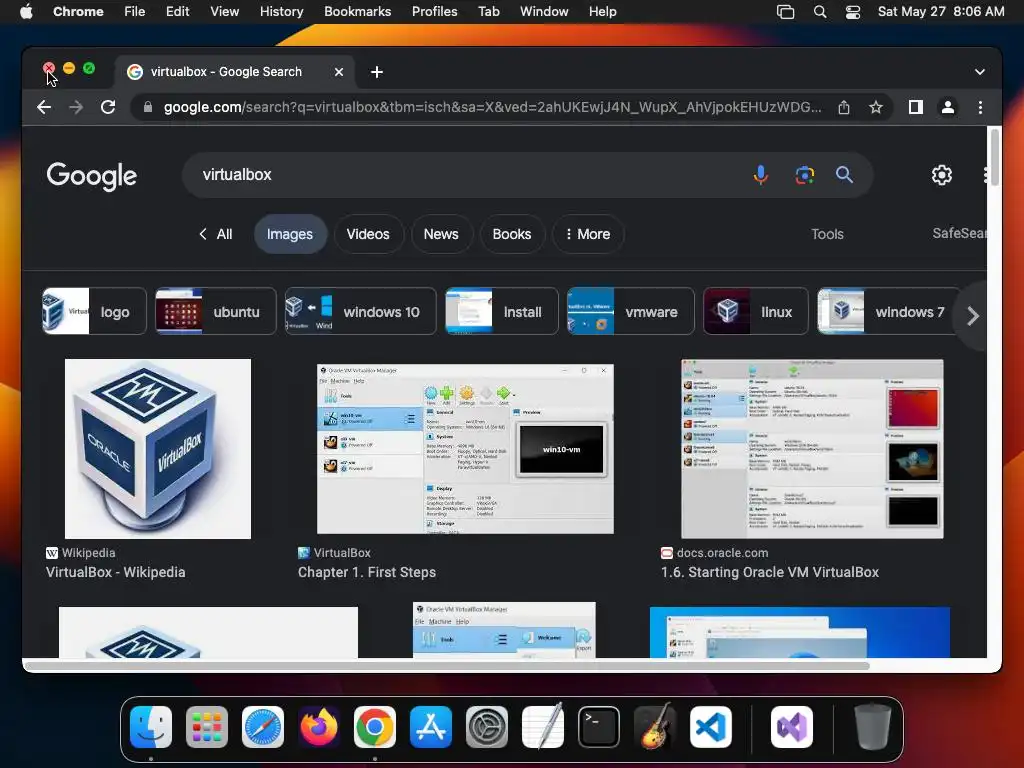
Task: Open the Bookmarks menu
Action: coord(357,11)
